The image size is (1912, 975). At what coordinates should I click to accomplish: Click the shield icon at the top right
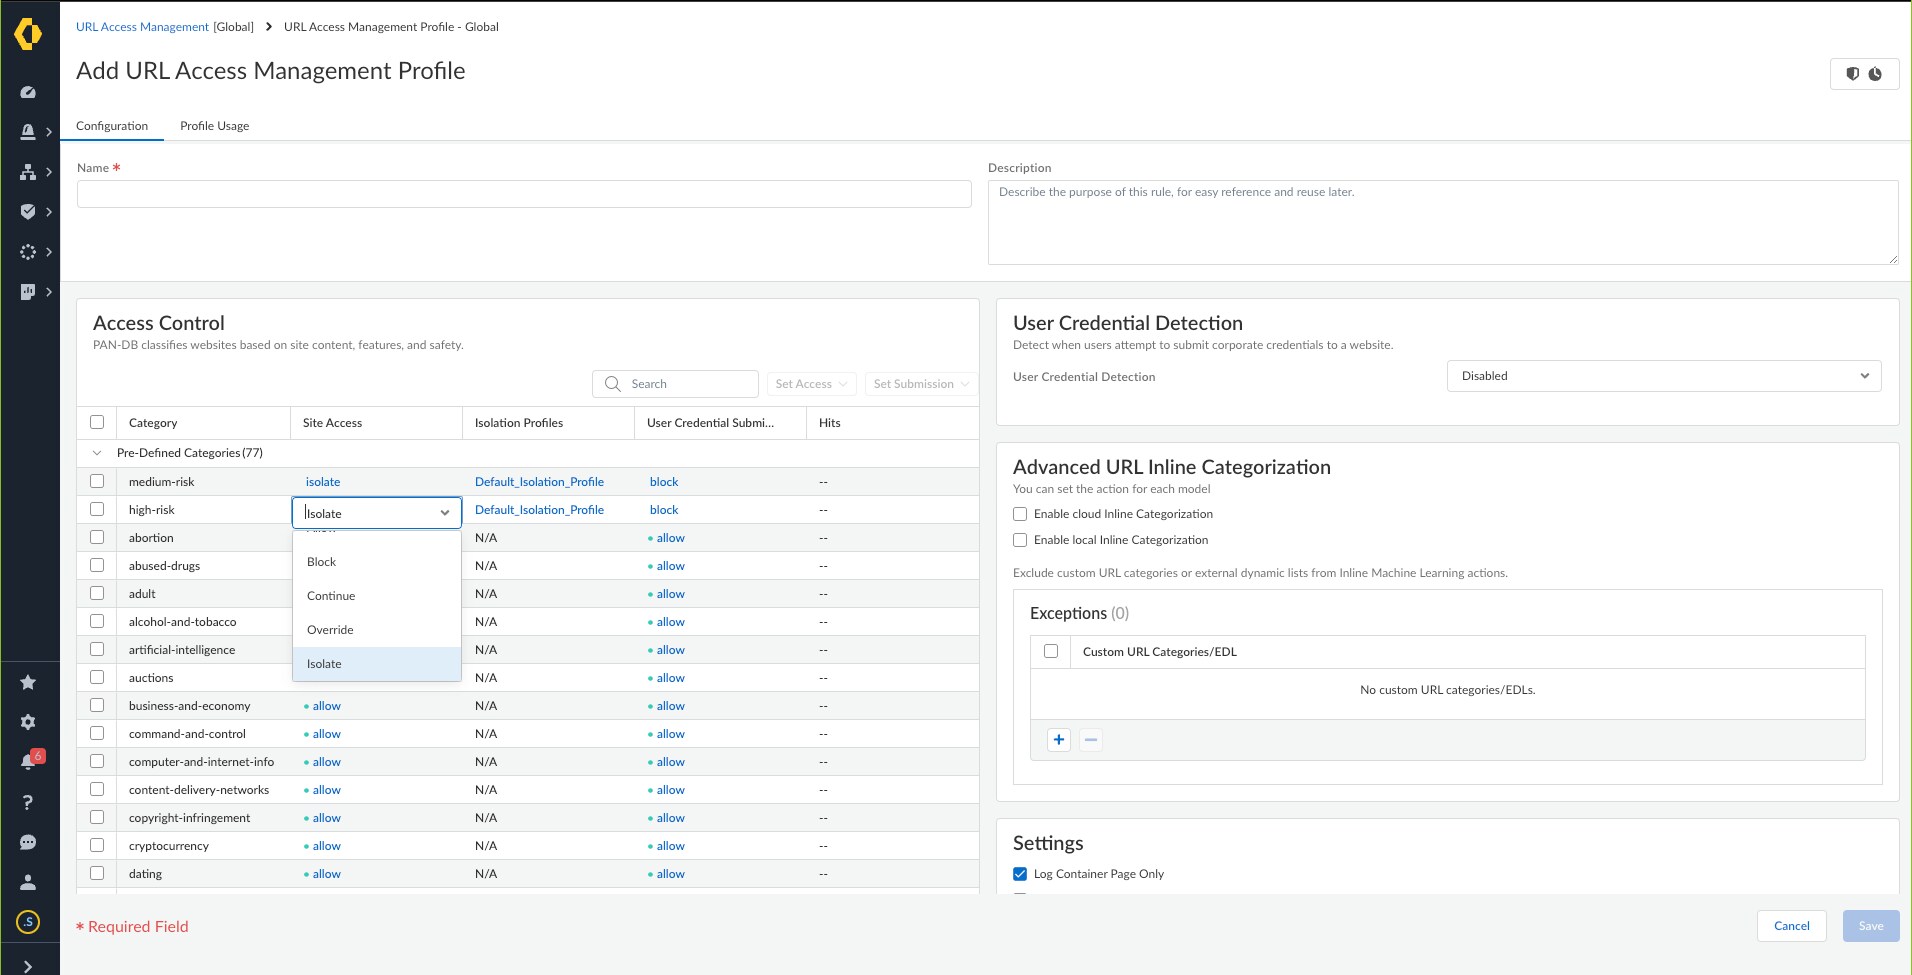coord(1854,73)
